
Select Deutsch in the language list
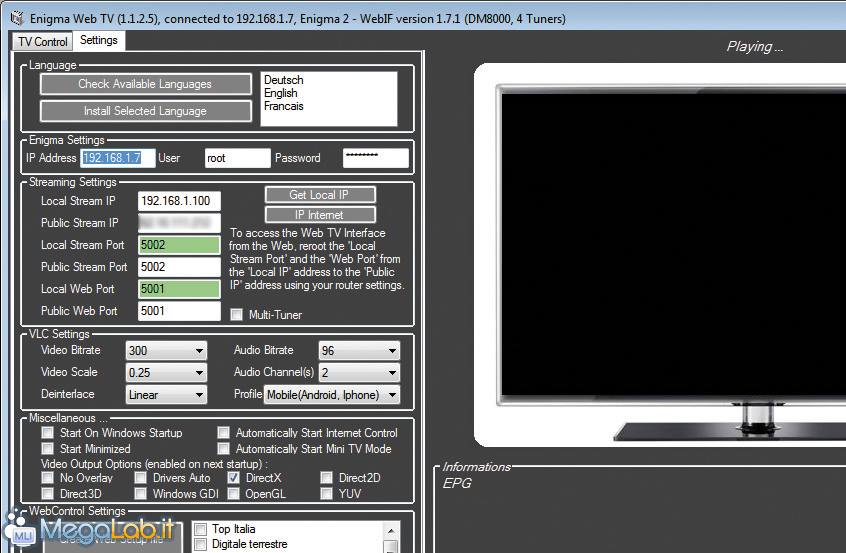pos(284,80)
